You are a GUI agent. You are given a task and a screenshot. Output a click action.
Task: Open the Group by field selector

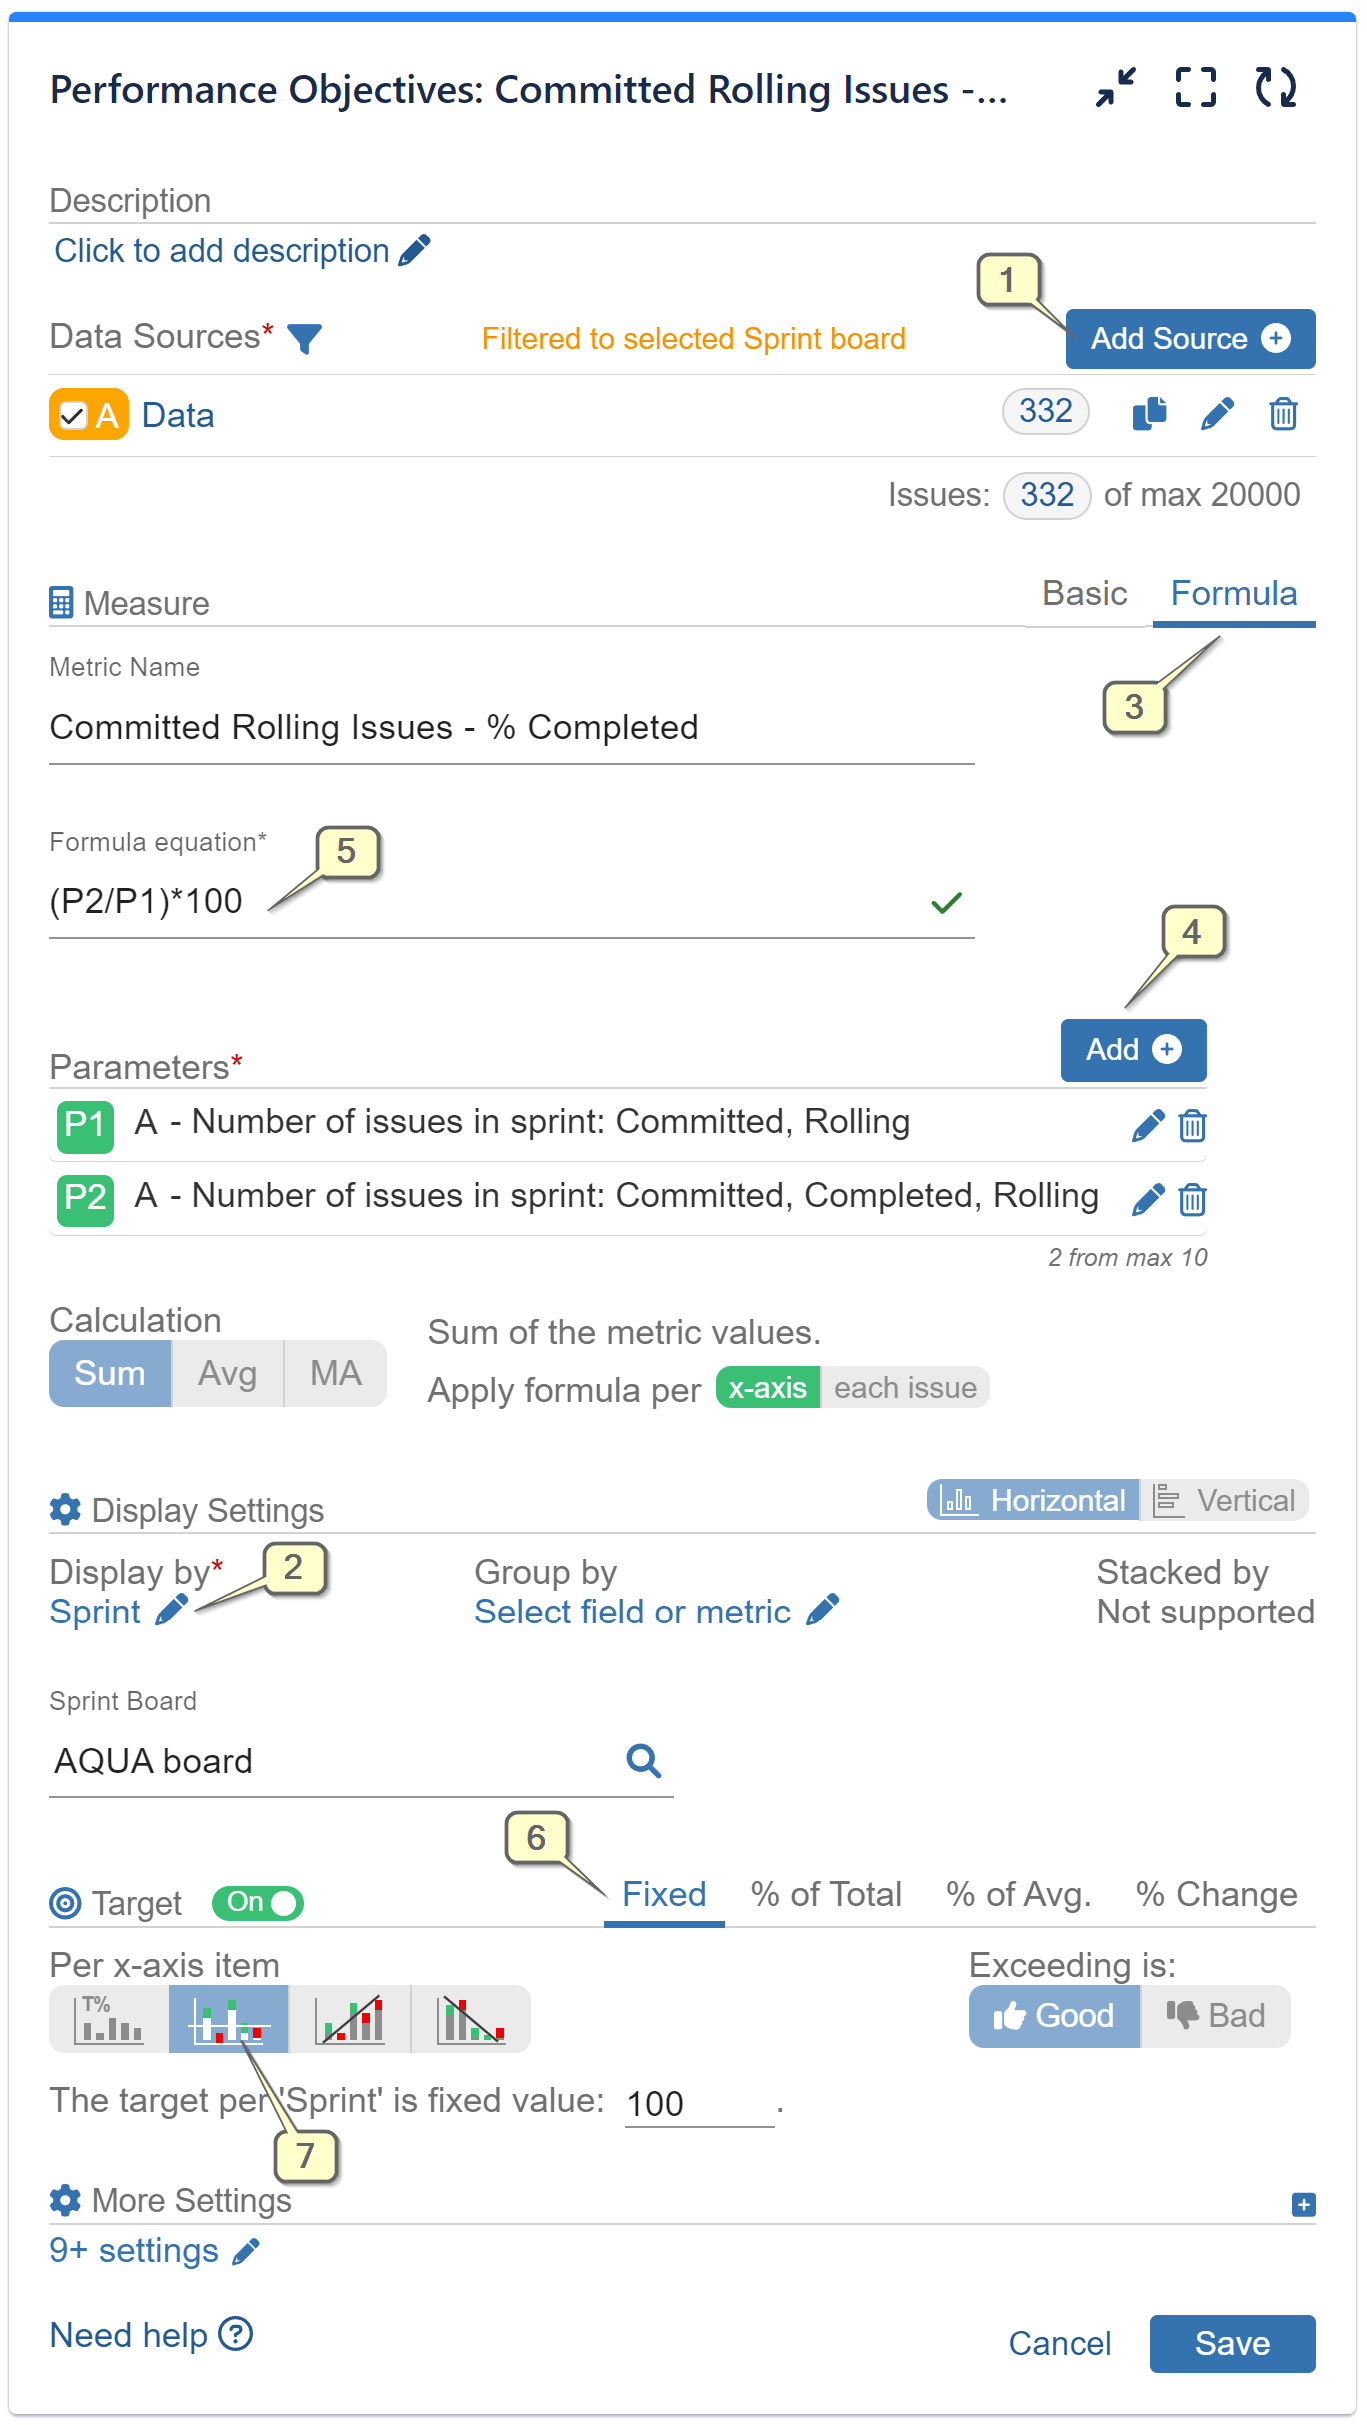[x=632, y=1611]
